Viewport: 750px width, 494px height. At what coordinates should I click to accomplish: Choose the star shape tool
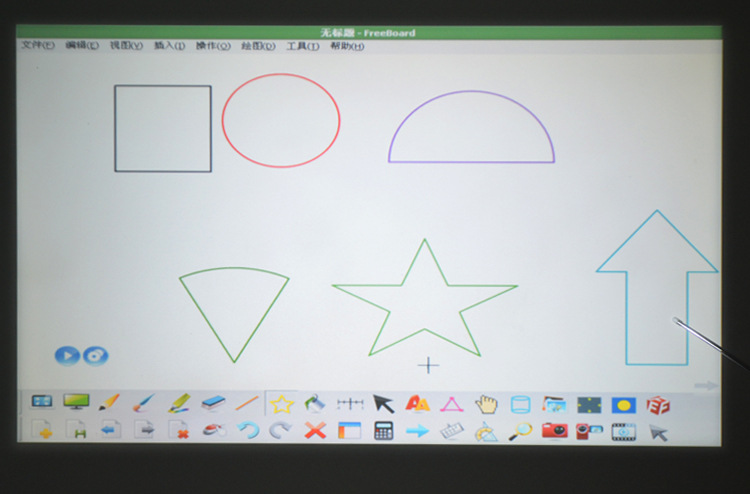pyautogui.click(x=282, y=404)
